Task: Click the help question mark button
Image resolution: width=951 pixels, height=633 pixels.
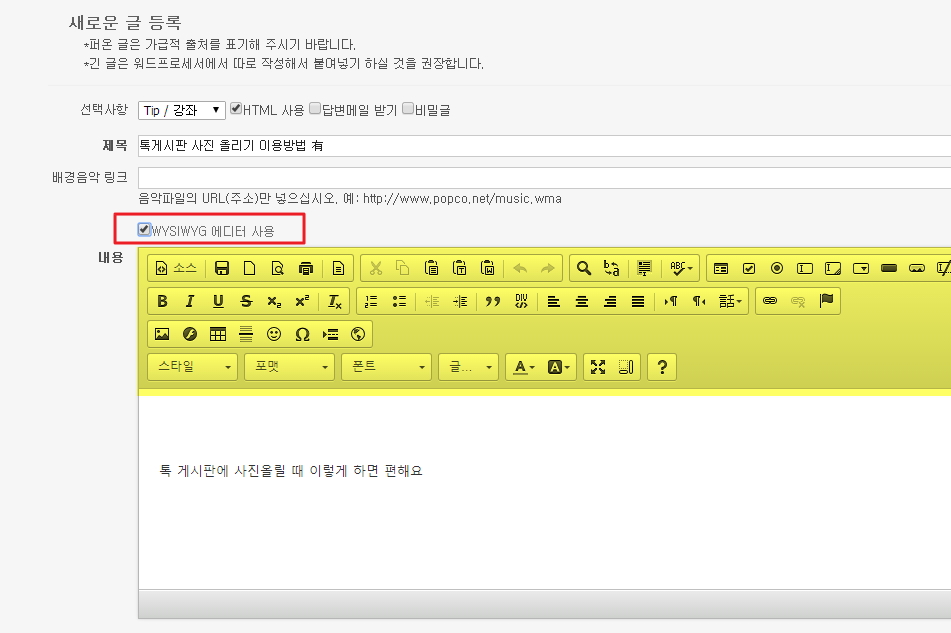Action: pyautogui.click(x=661, y=367)
